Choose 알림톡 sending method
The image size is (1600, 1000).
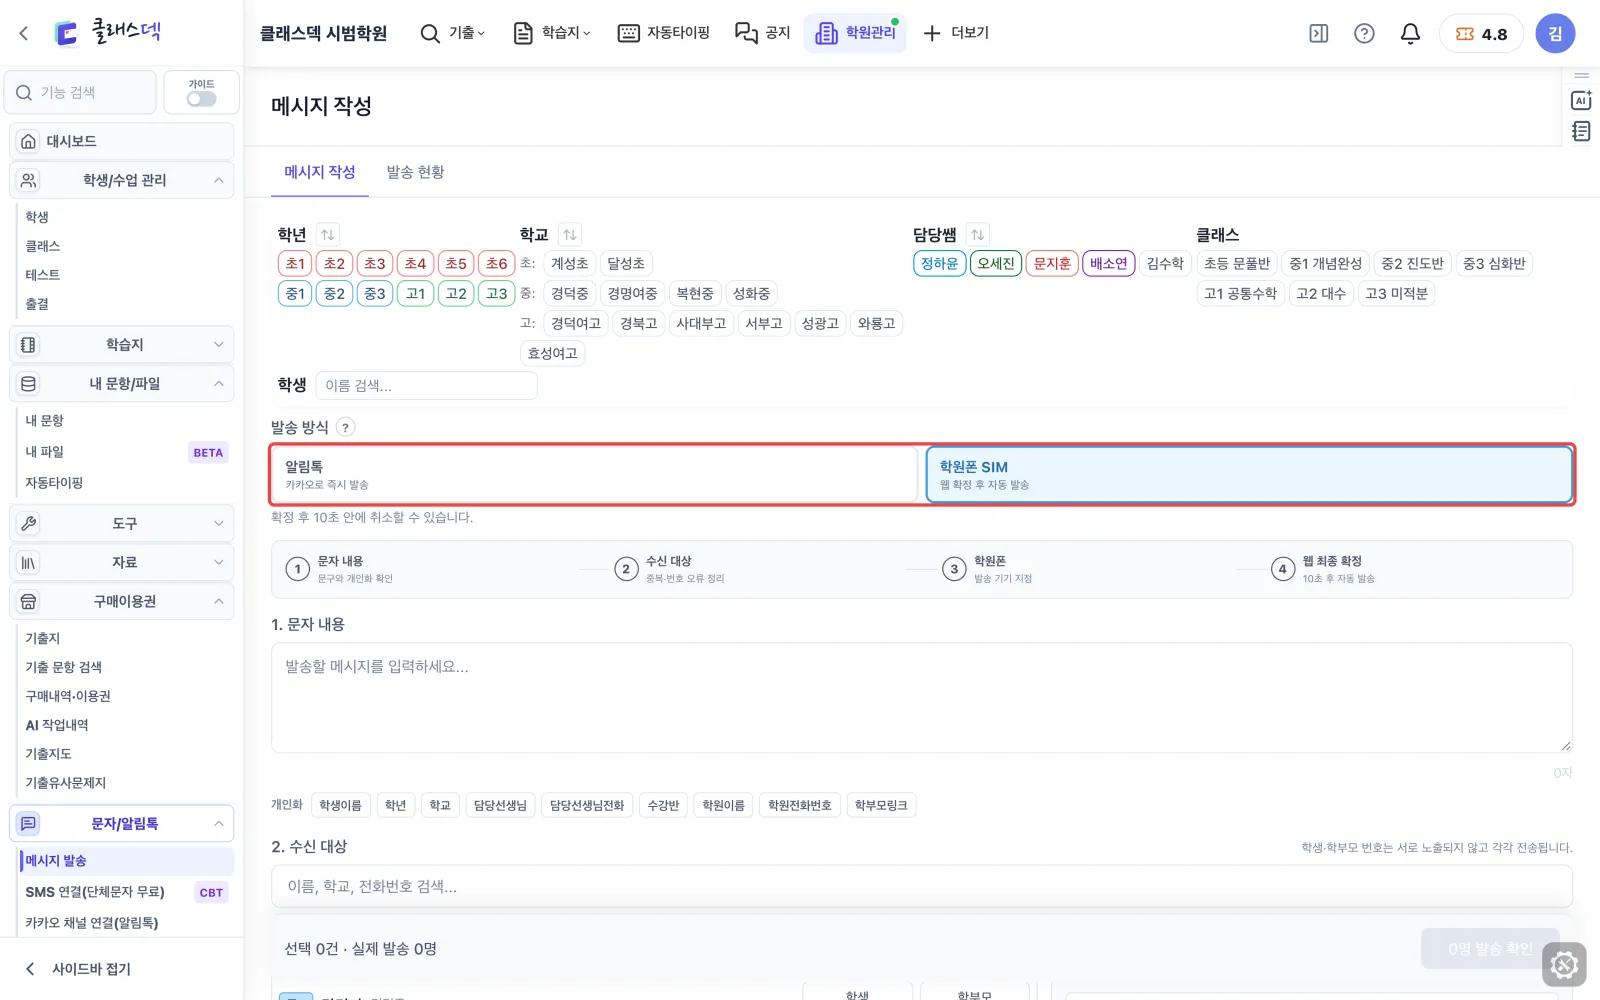594,474
